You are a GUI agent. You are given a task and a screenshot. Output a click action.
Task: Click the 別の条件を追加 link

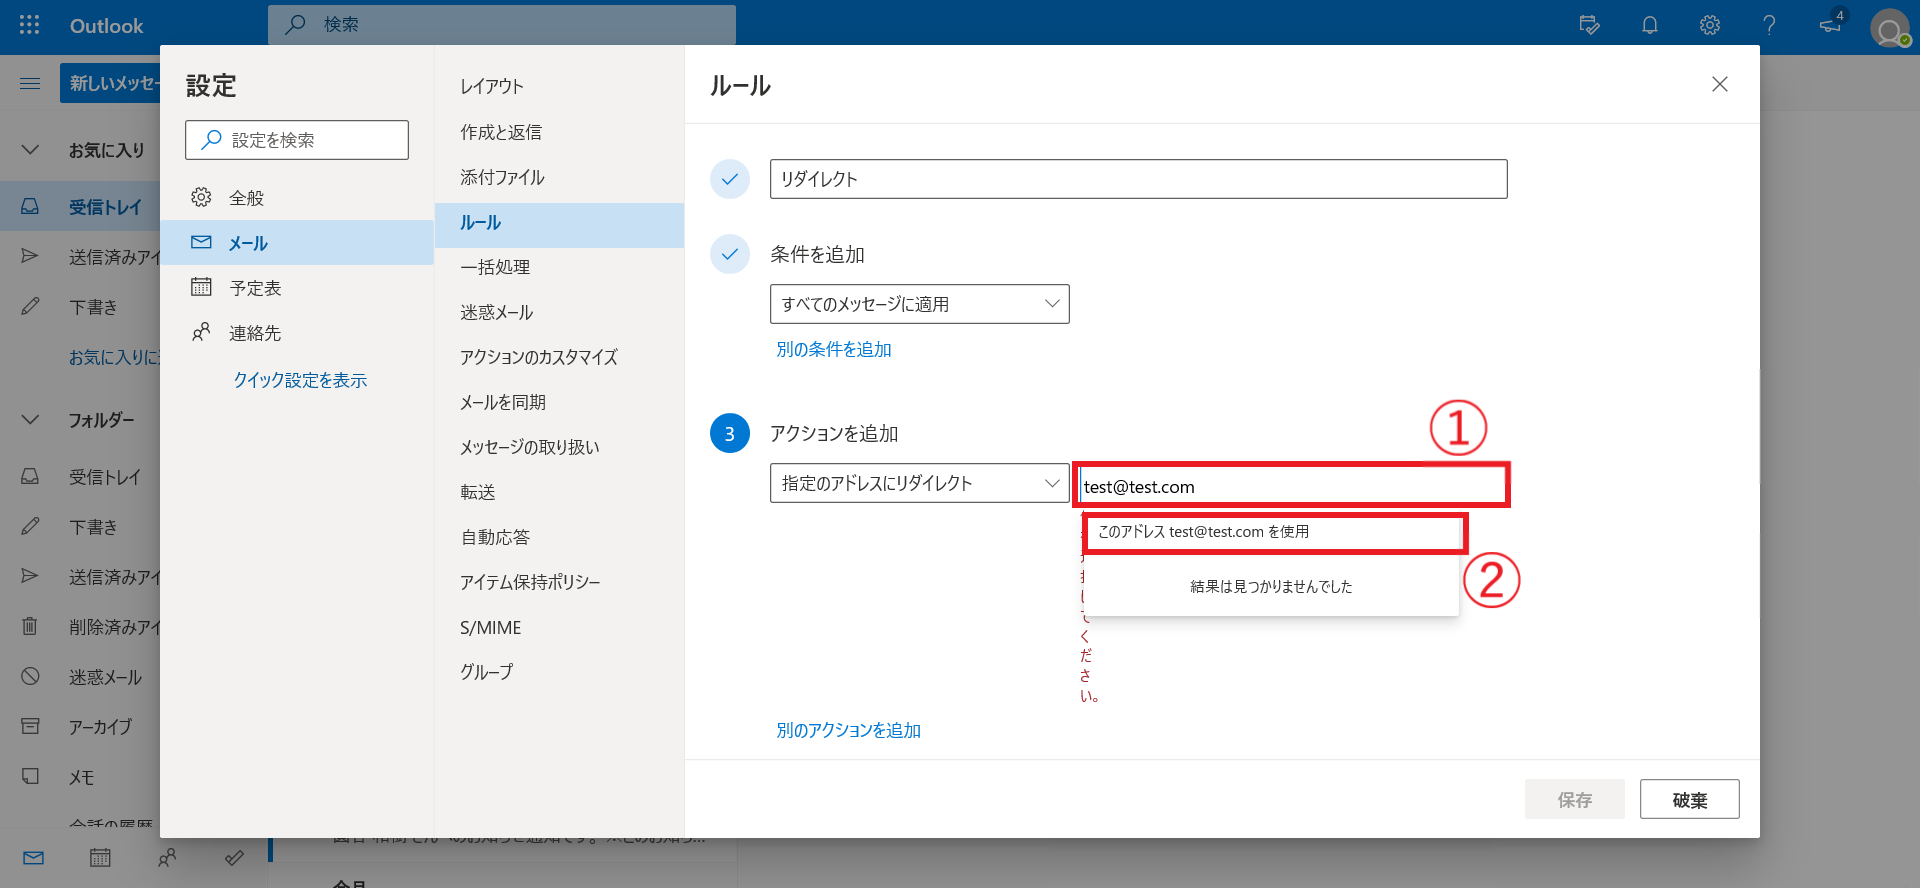click(833, 349)
